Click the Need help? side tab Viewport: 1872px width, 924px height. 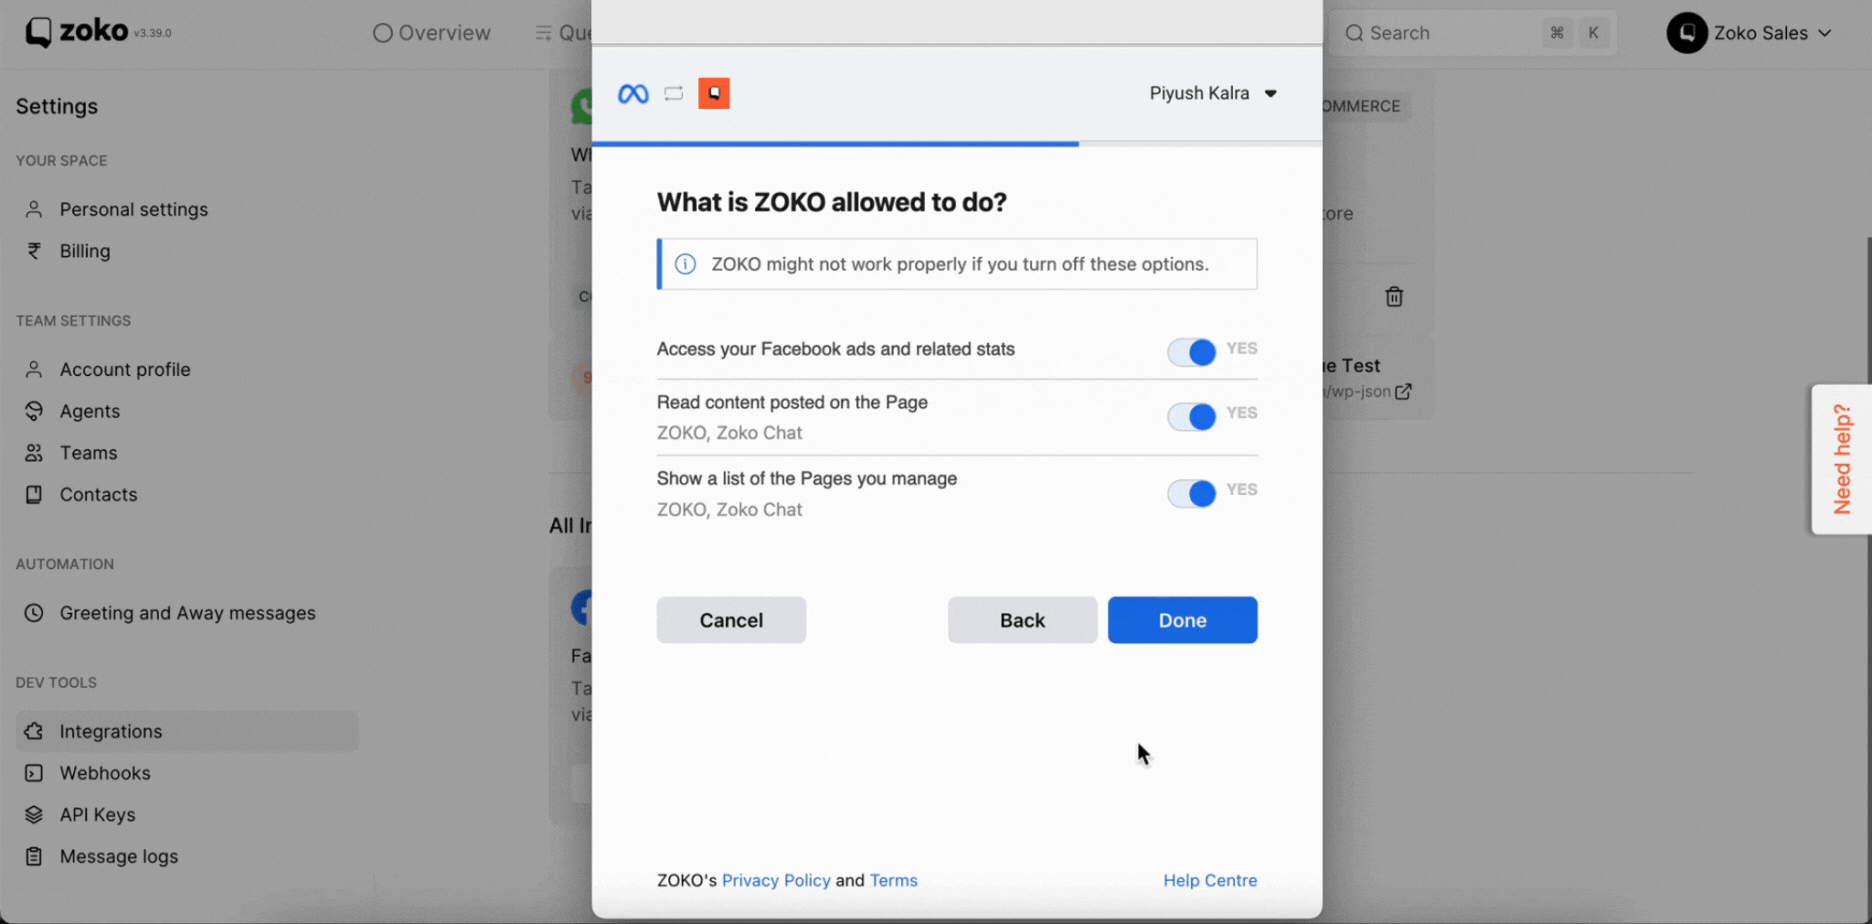(x=1842, y=459)
